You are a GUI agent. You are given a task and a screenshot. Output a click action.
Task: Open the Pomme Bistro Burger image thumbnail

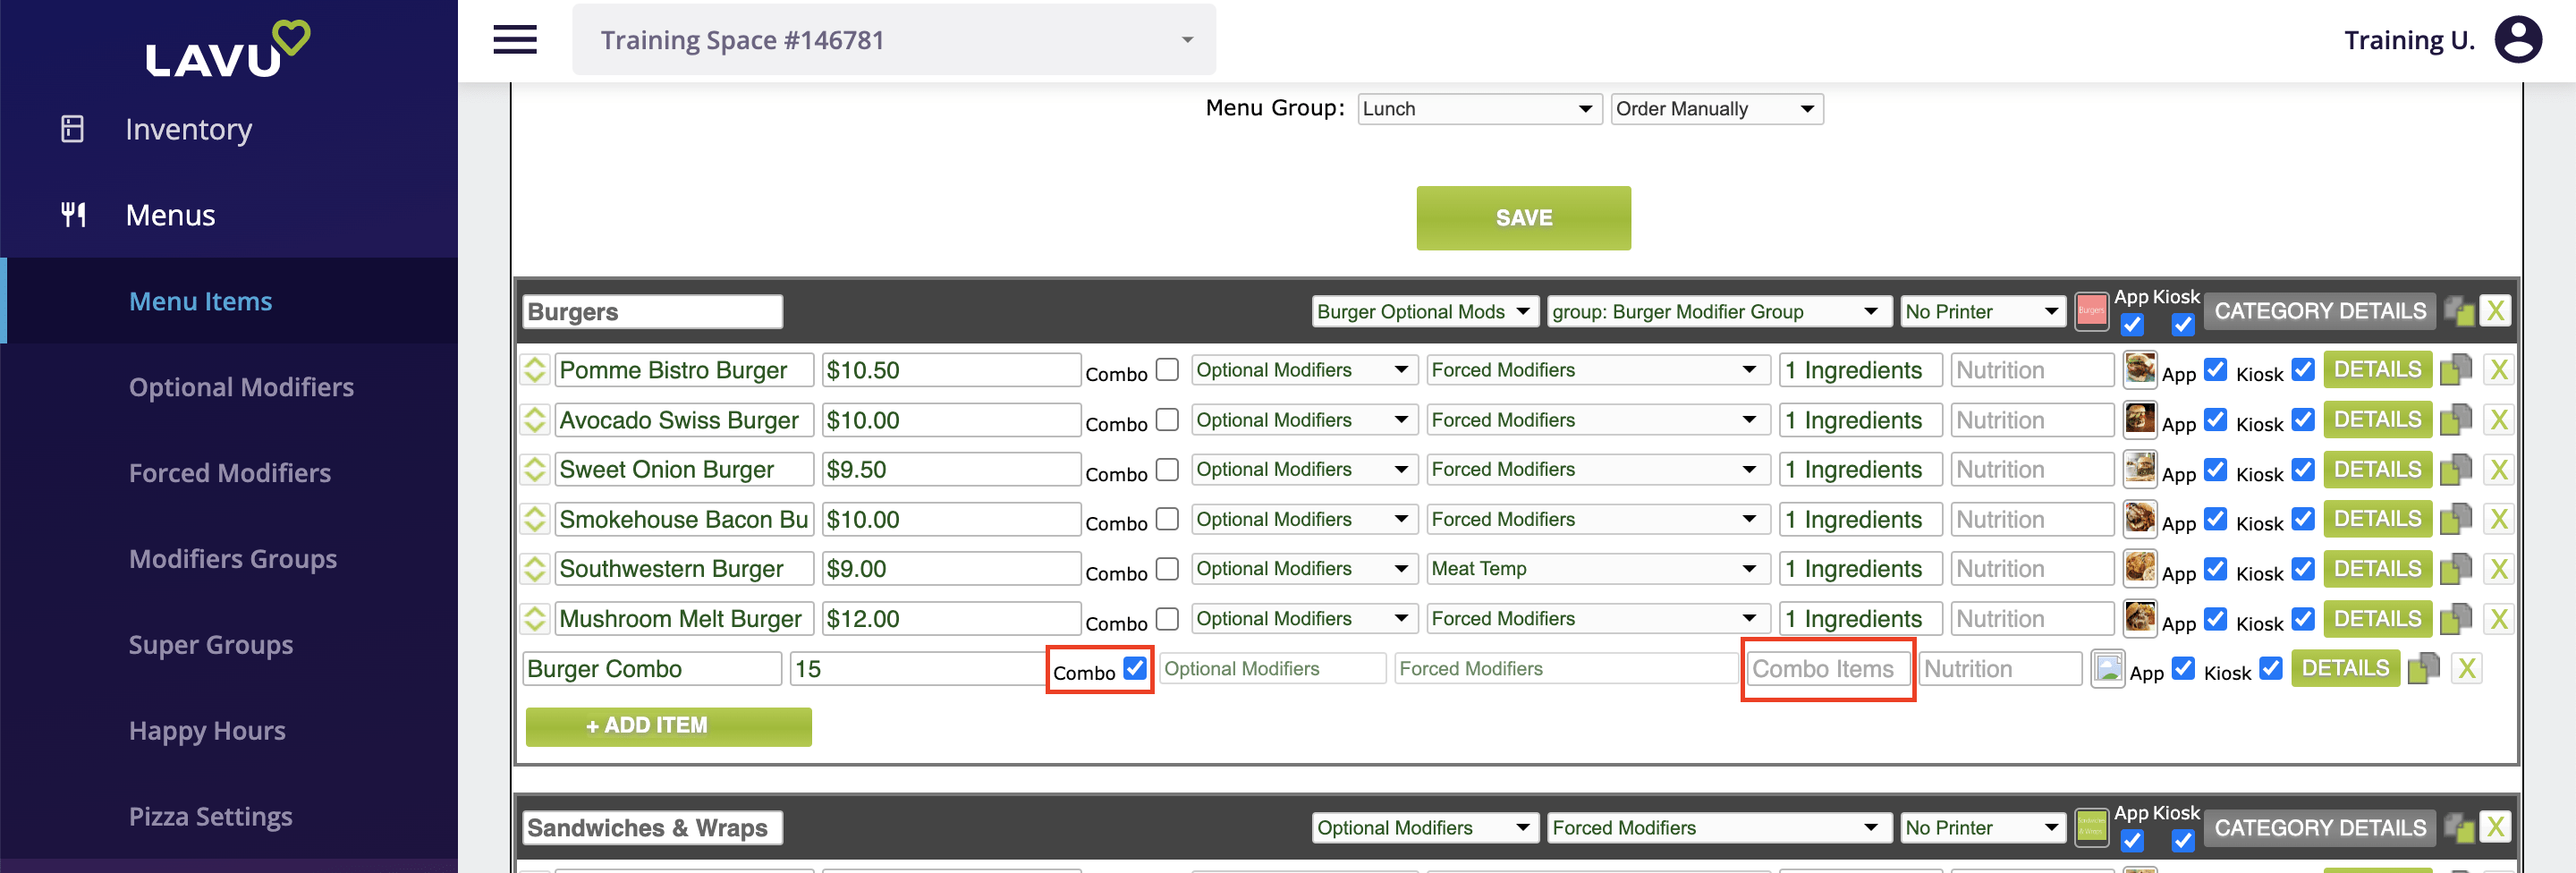[x=2139, y=370]
